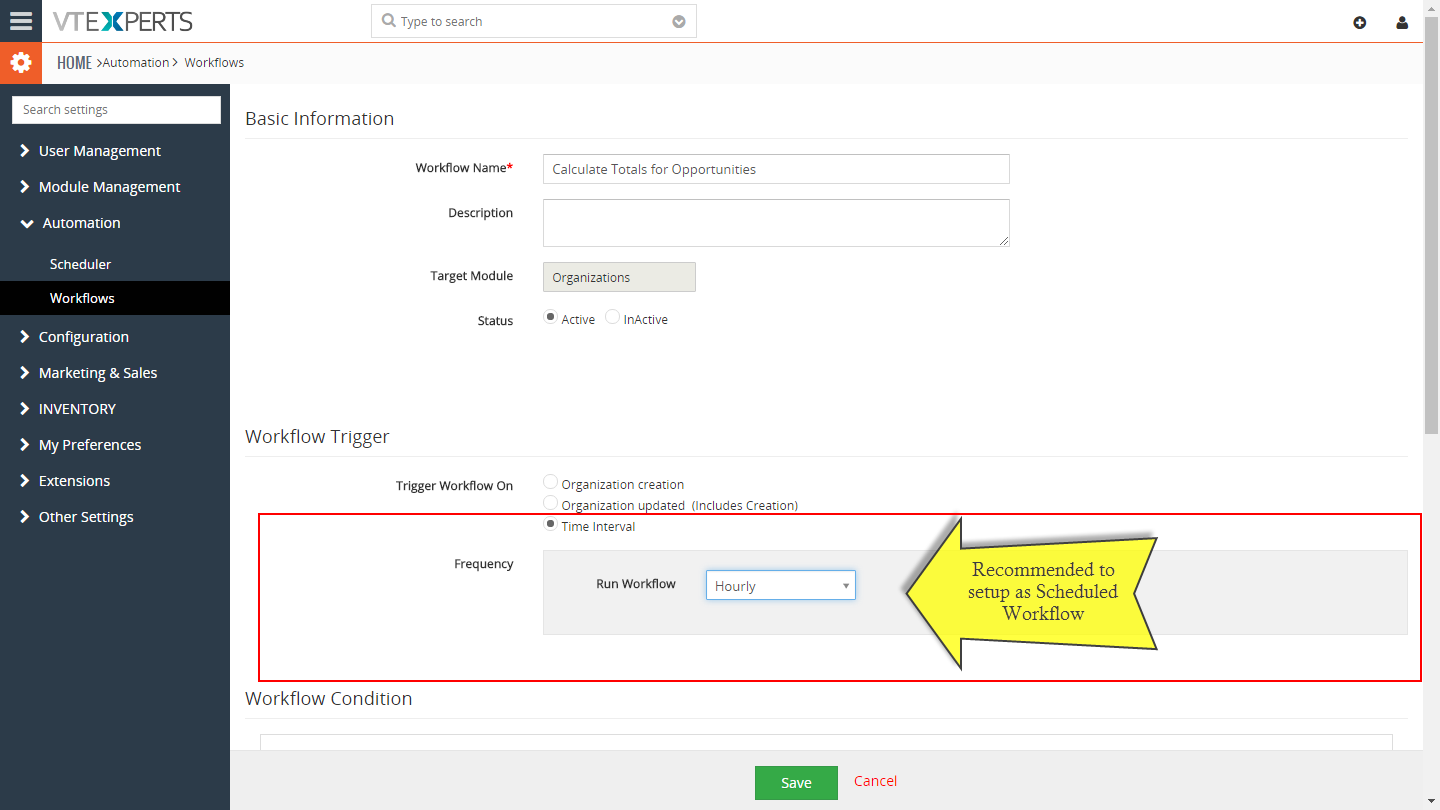This screenshot has height=810, width=1440.
Task: Open Scheduler under Automation
Action: coord(80,264)
